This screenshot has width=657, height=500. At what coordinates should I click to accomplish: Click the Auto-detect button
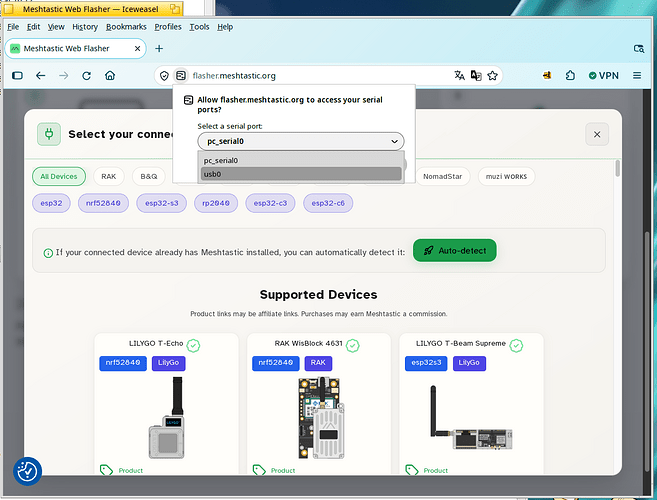(455, 251)
